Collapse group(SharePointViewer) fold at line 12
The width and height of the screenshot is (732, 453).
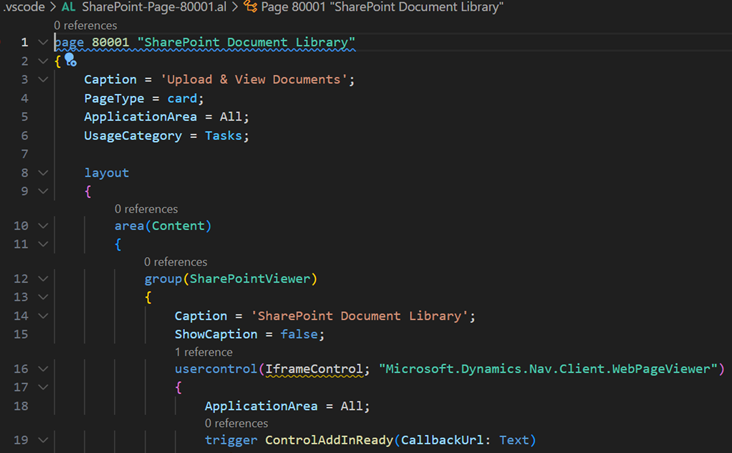coord(43,279)
